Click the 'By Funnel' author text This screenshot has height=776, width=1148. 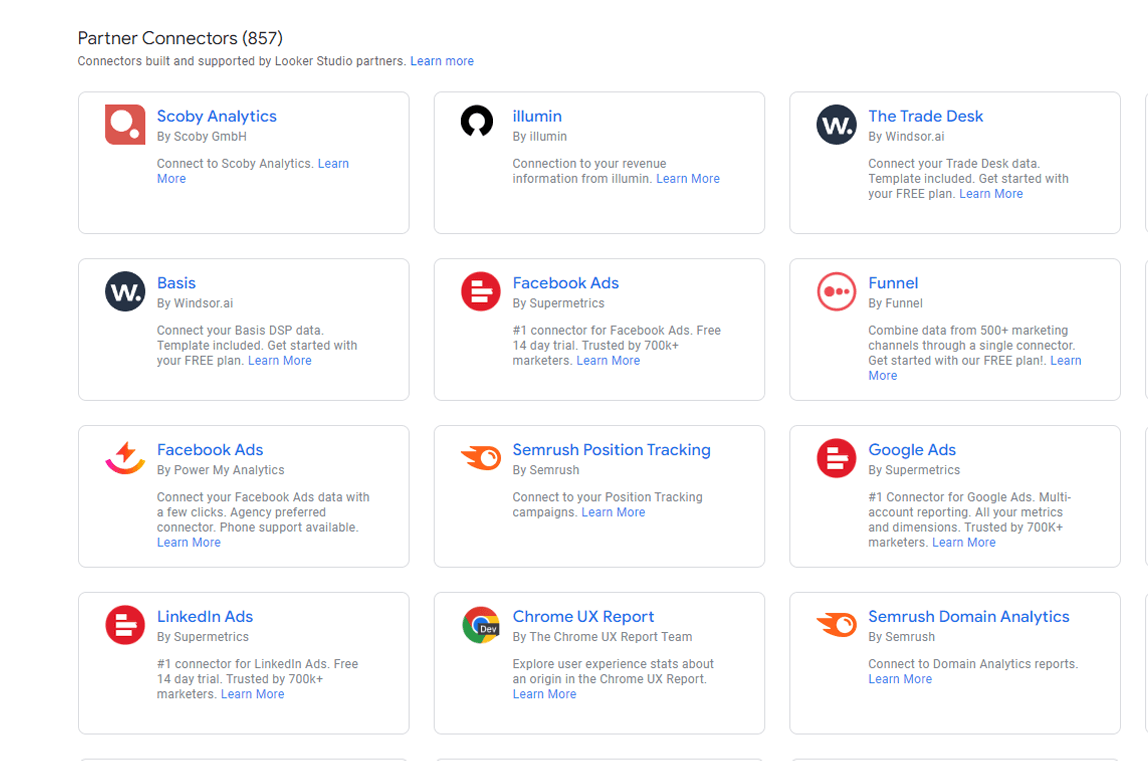pos(895,304)
